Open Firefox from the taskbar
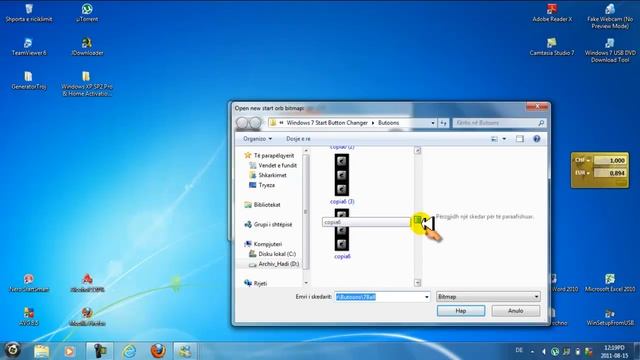640x360 pixels. pyautogui.click(x=158, y=351)
